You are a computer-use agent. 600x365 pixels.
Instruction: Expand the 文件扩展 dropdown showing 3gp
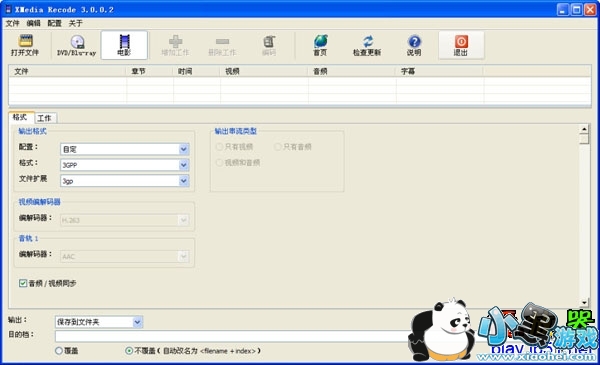[184, 181]
